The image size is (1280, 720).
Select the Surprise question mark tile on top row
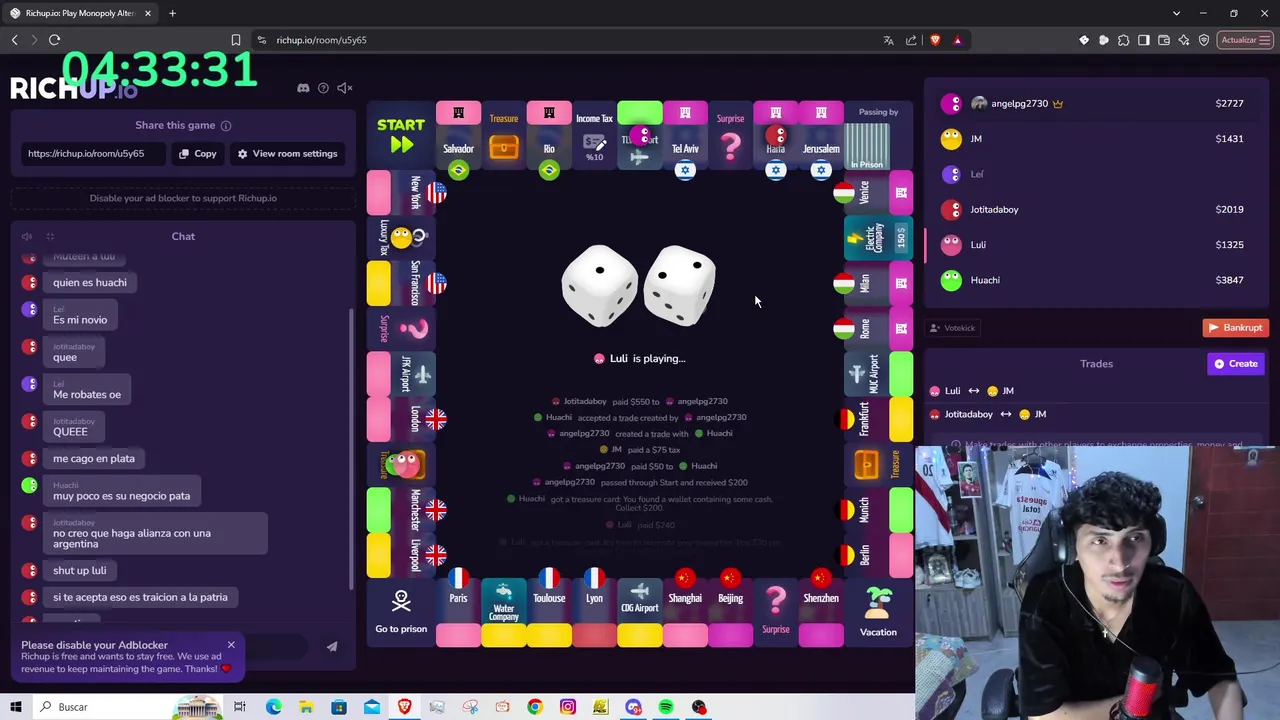(731, 140)
